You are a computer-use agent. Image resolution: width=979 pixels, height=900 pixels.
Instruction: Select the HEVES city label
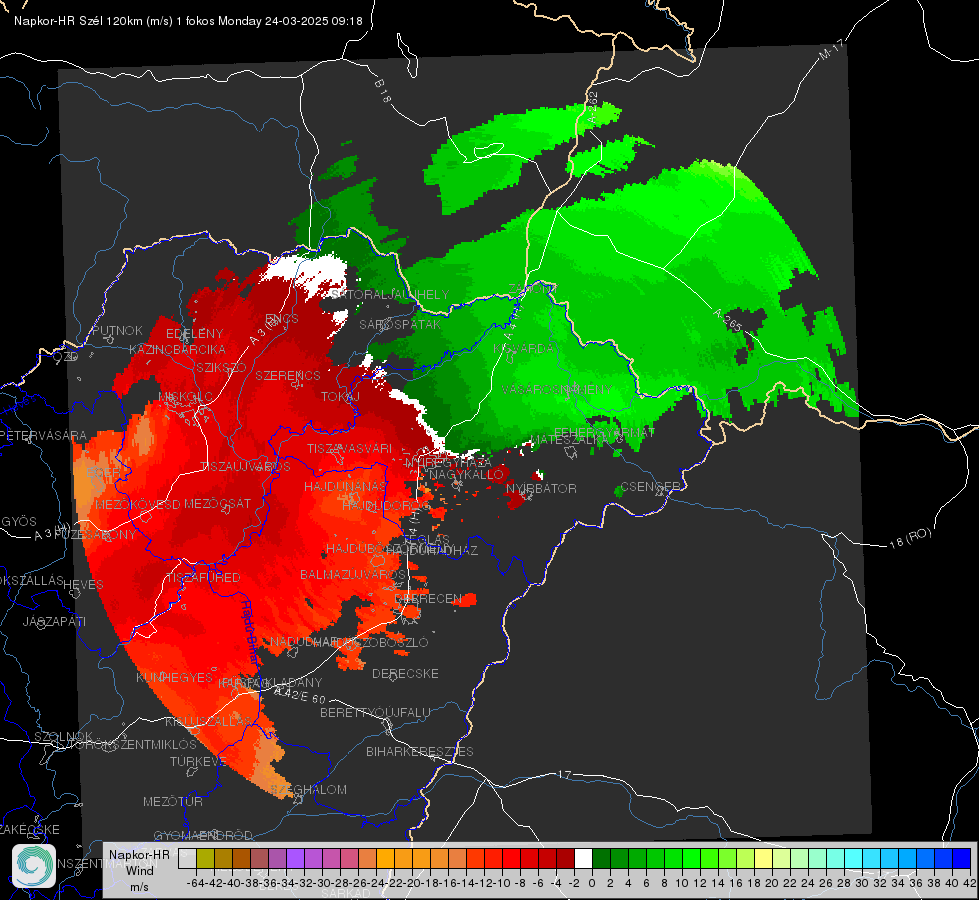tap(84, 584)
